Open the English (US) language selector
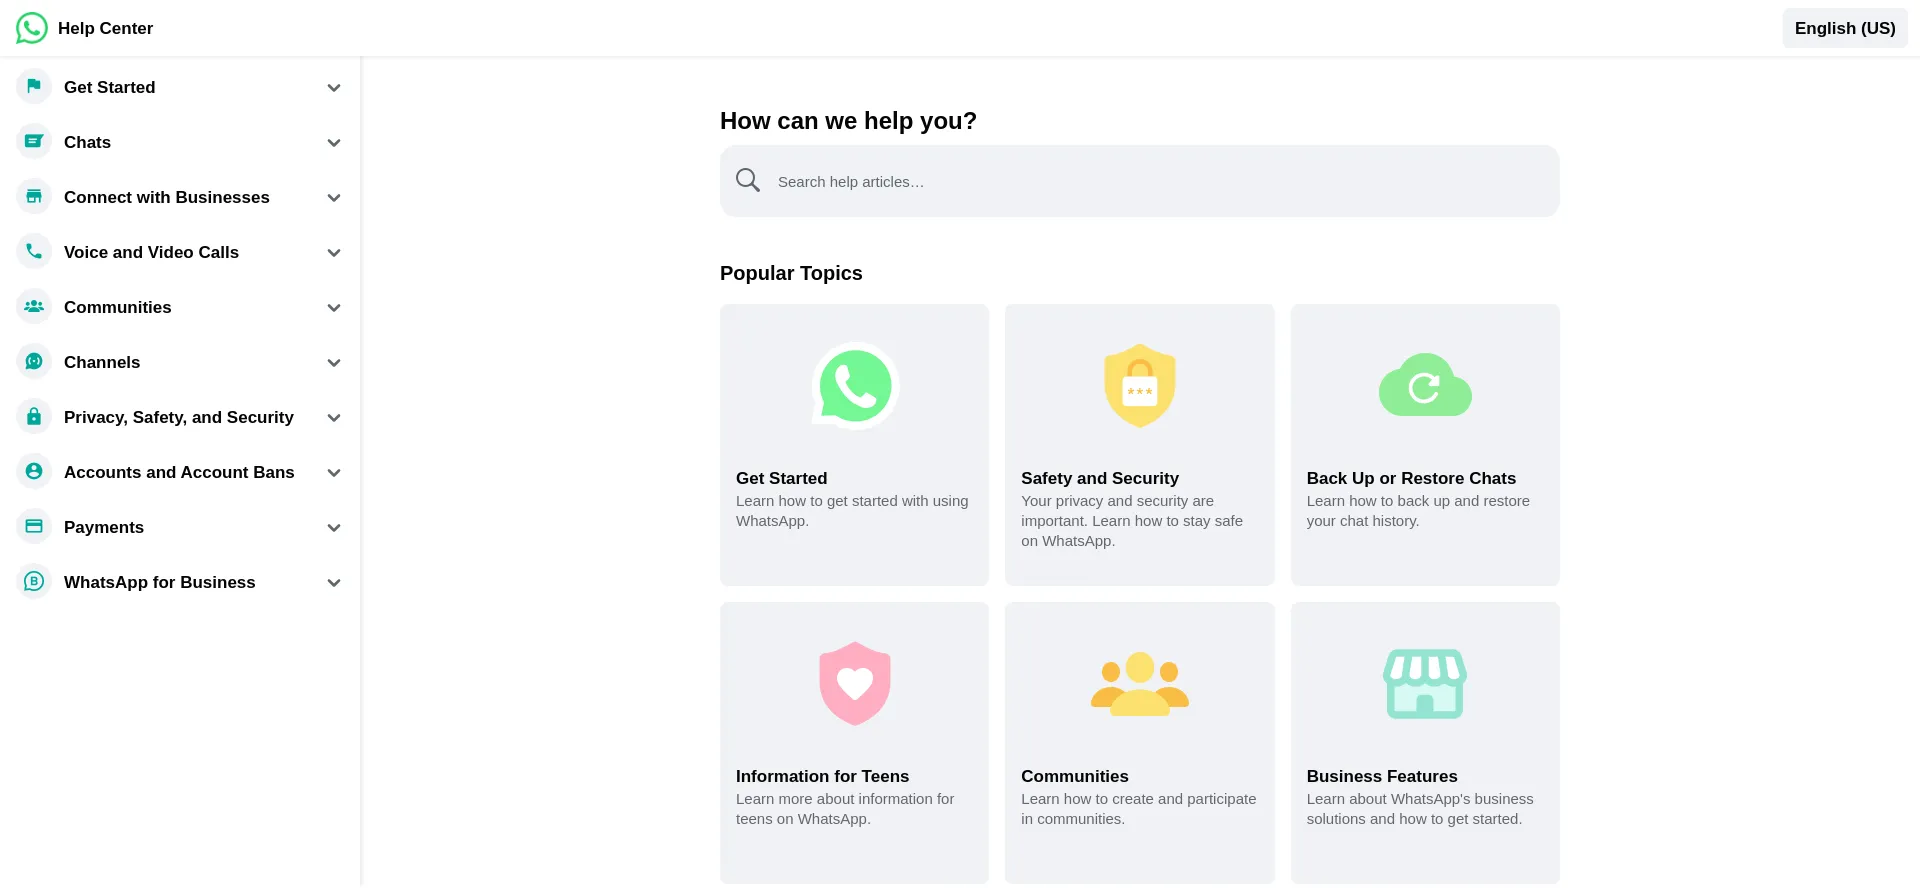This screenshot has height=888, width=1920. [1844, 28]
